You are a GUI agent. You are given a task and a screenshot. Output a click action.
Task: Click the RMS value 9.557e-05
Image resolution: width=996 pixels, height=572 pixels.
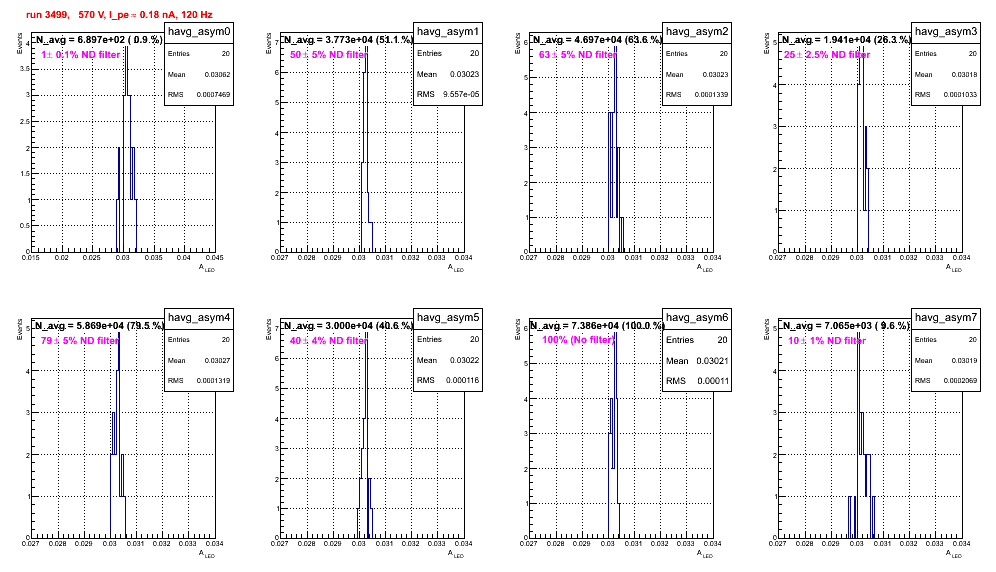[461, 95]
